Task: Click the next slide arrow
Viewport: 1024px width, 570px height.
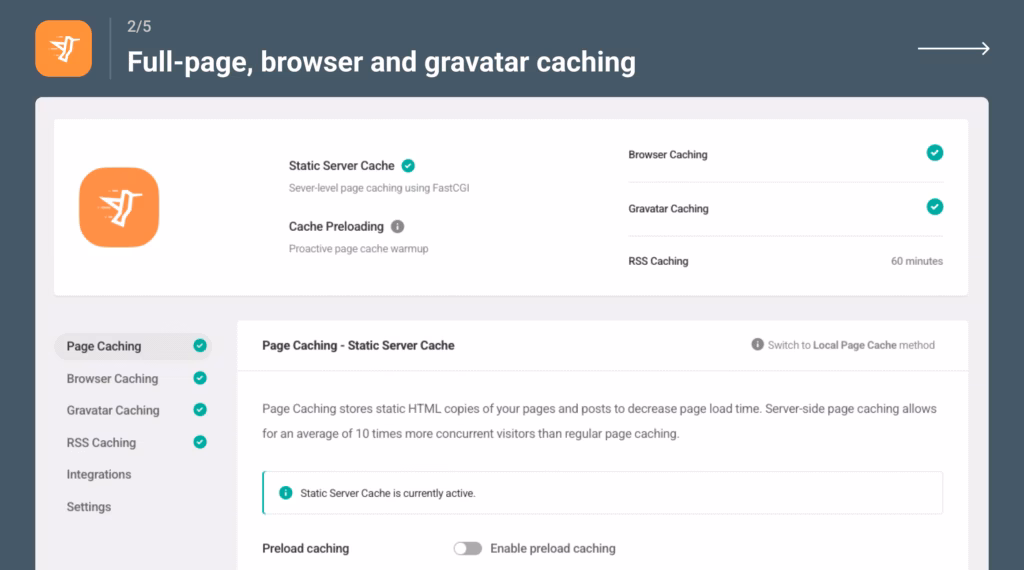Action: coord(953,49)
